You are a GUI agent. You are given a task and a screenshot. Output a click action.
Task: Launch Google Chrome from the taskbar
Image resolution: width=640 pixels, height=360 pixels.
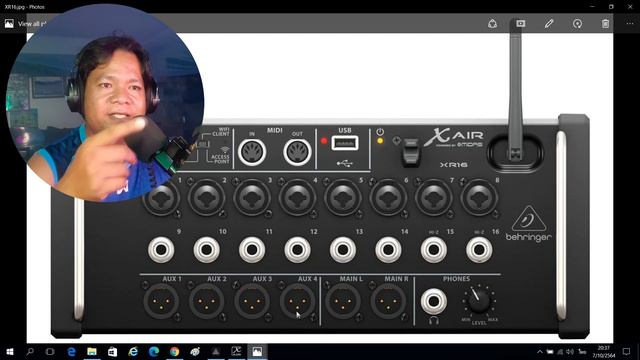tap(175, 351)
